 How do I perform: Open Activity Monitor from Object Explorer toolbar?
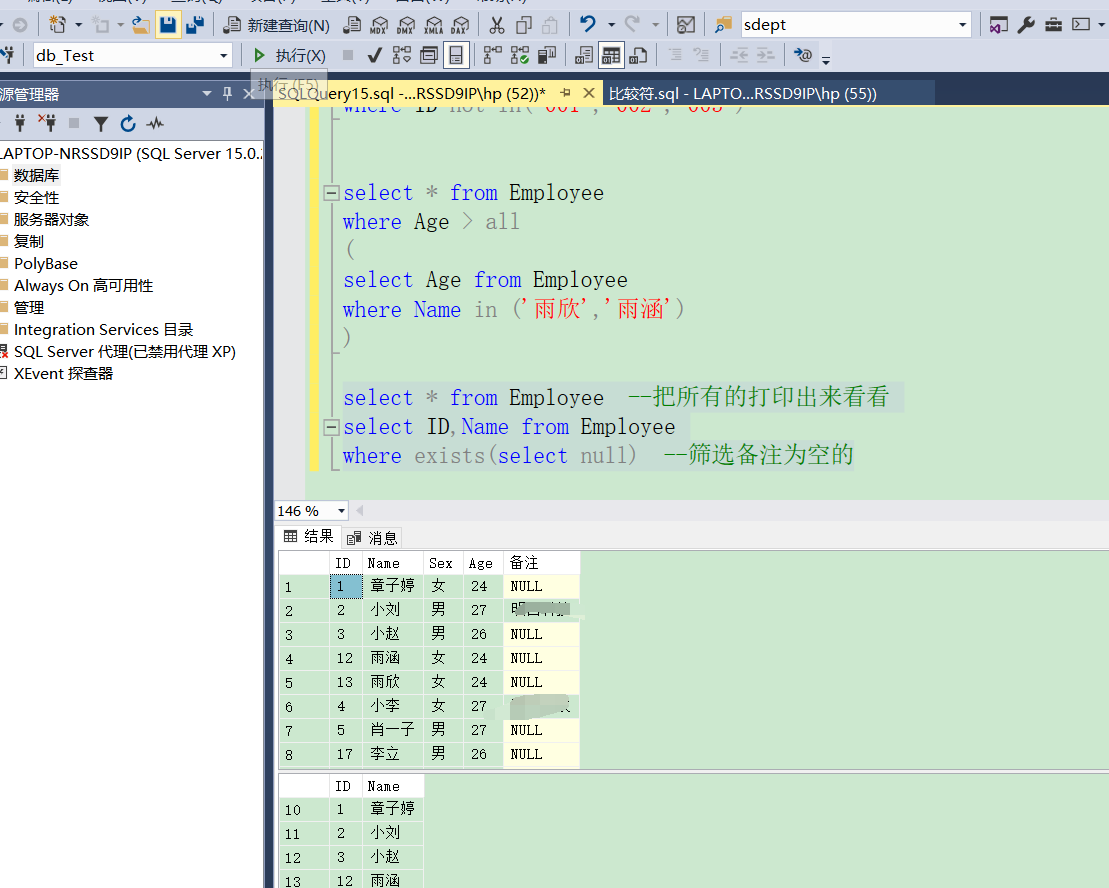pos(155,124)
